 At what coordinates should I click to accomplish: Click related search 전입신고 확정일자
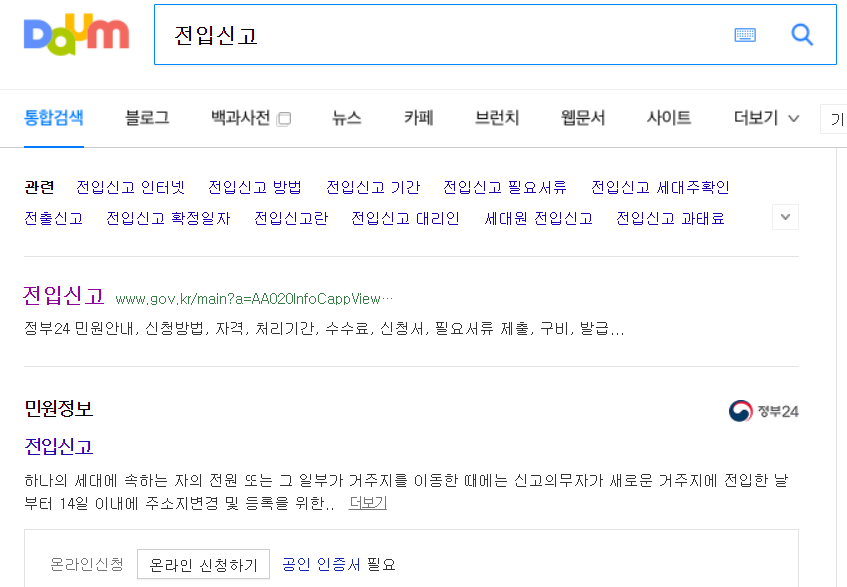point(168,218)
